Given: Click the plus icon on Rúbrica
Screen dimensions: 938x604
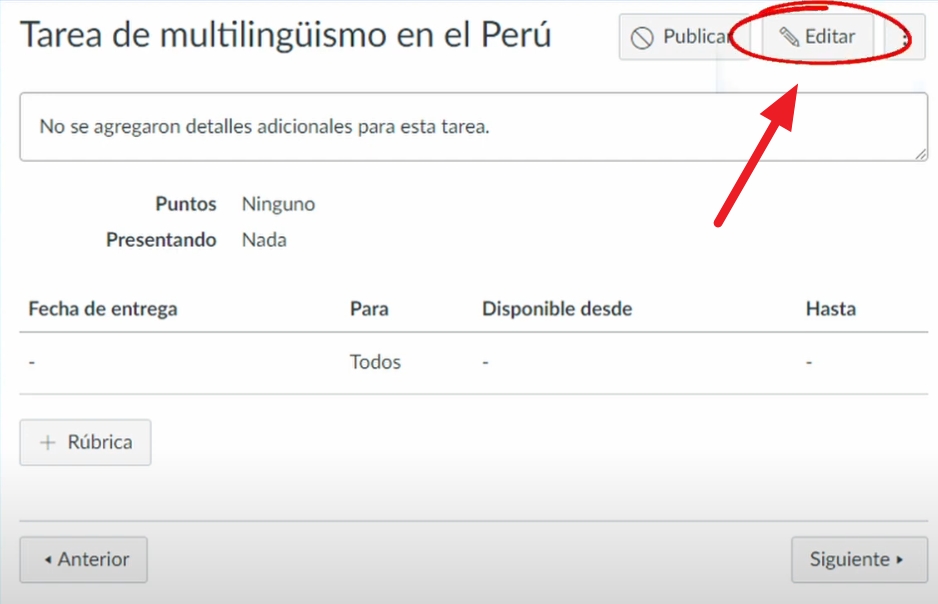Looking at the screenshot, I should click(48, 443).
